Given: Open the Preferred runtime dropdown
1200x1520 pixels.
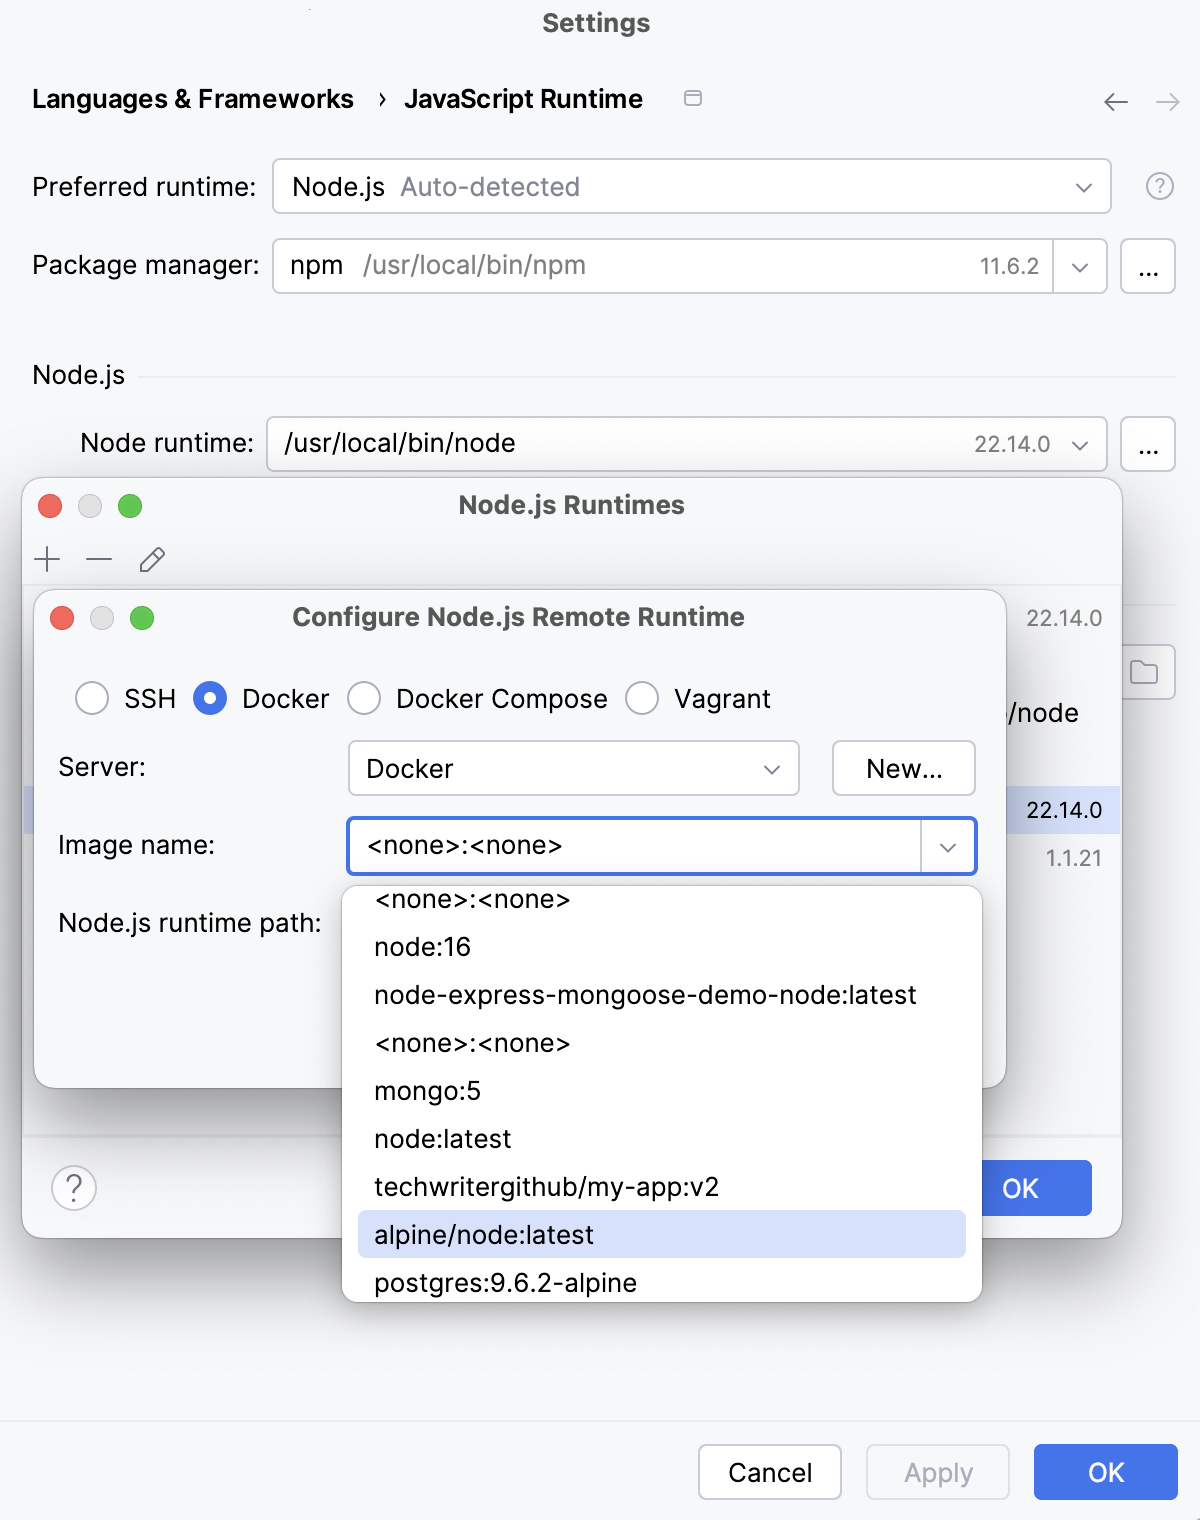Looking at the screenshot, I should pos(1084,186).
